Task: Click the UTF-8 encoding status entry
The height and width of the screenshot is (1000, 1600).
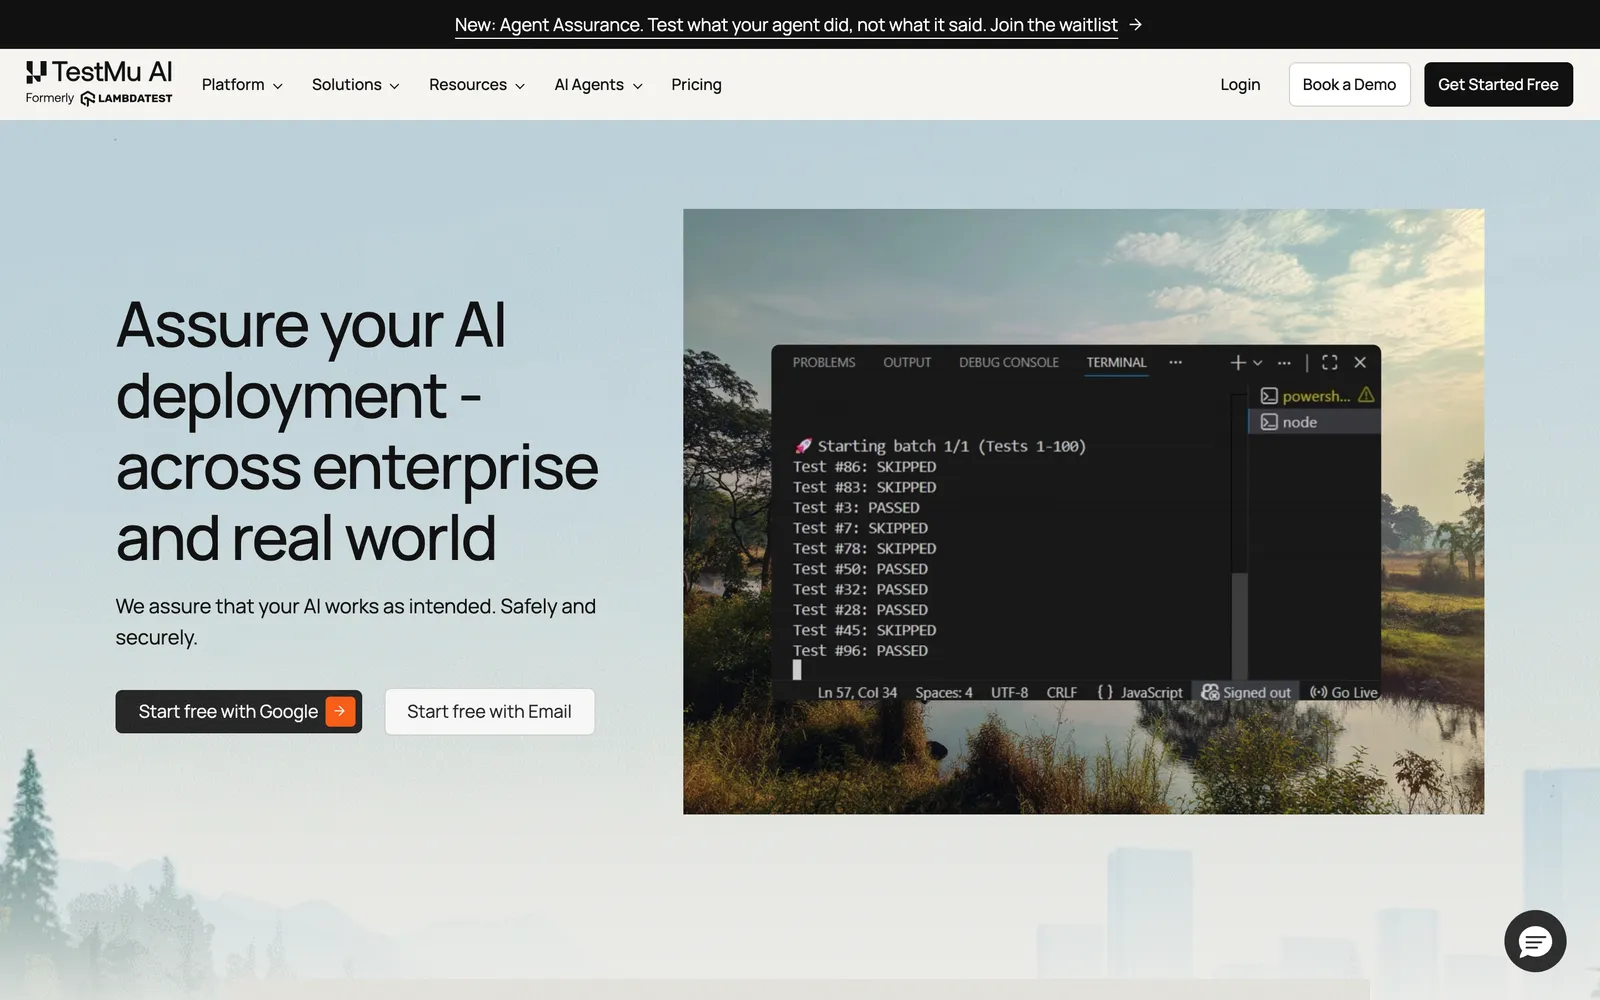Action: (1009, 692)
